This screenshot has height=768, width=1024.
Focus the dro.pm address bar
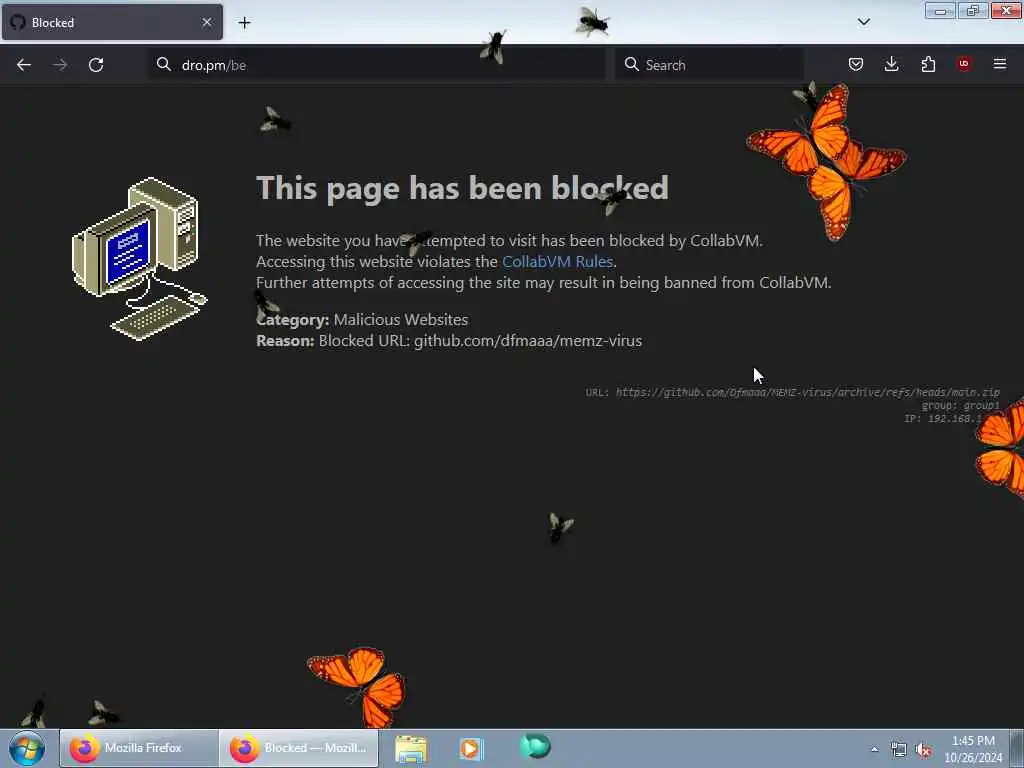(x=376, y=65)
